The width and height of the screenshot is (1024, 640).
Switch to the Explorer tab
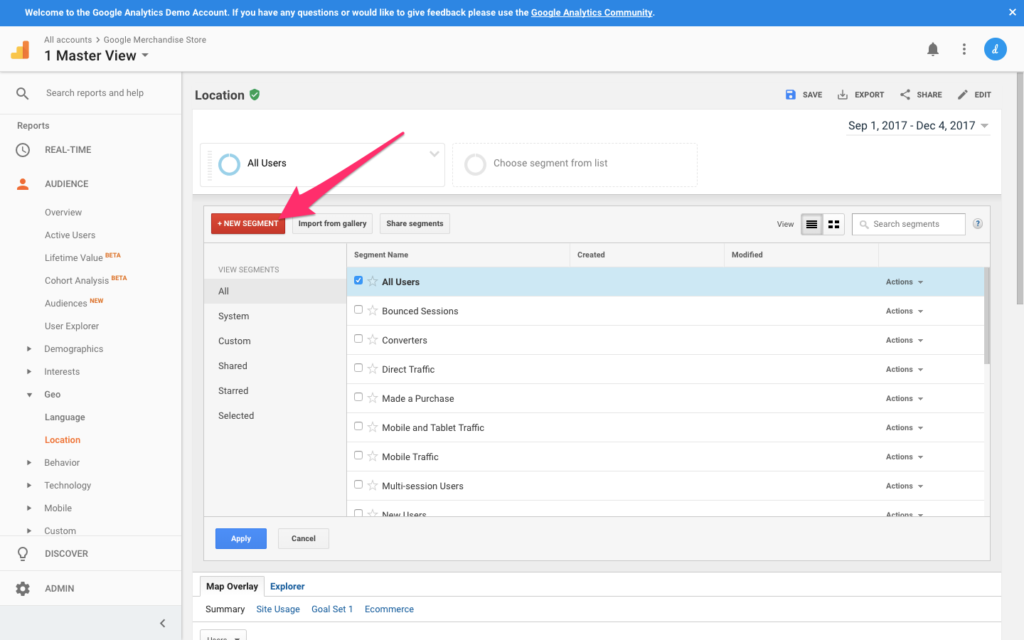(287, 586)
